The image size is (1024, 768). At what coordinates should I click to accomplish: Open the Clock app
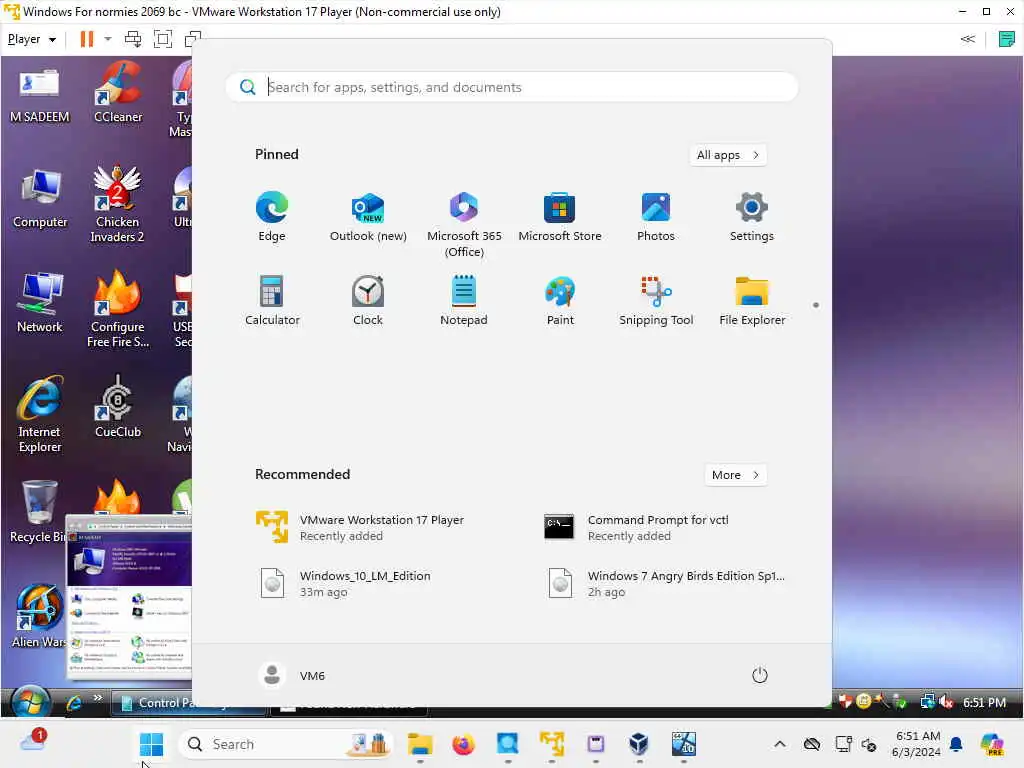pyautogui.click(x=368, y=301)
